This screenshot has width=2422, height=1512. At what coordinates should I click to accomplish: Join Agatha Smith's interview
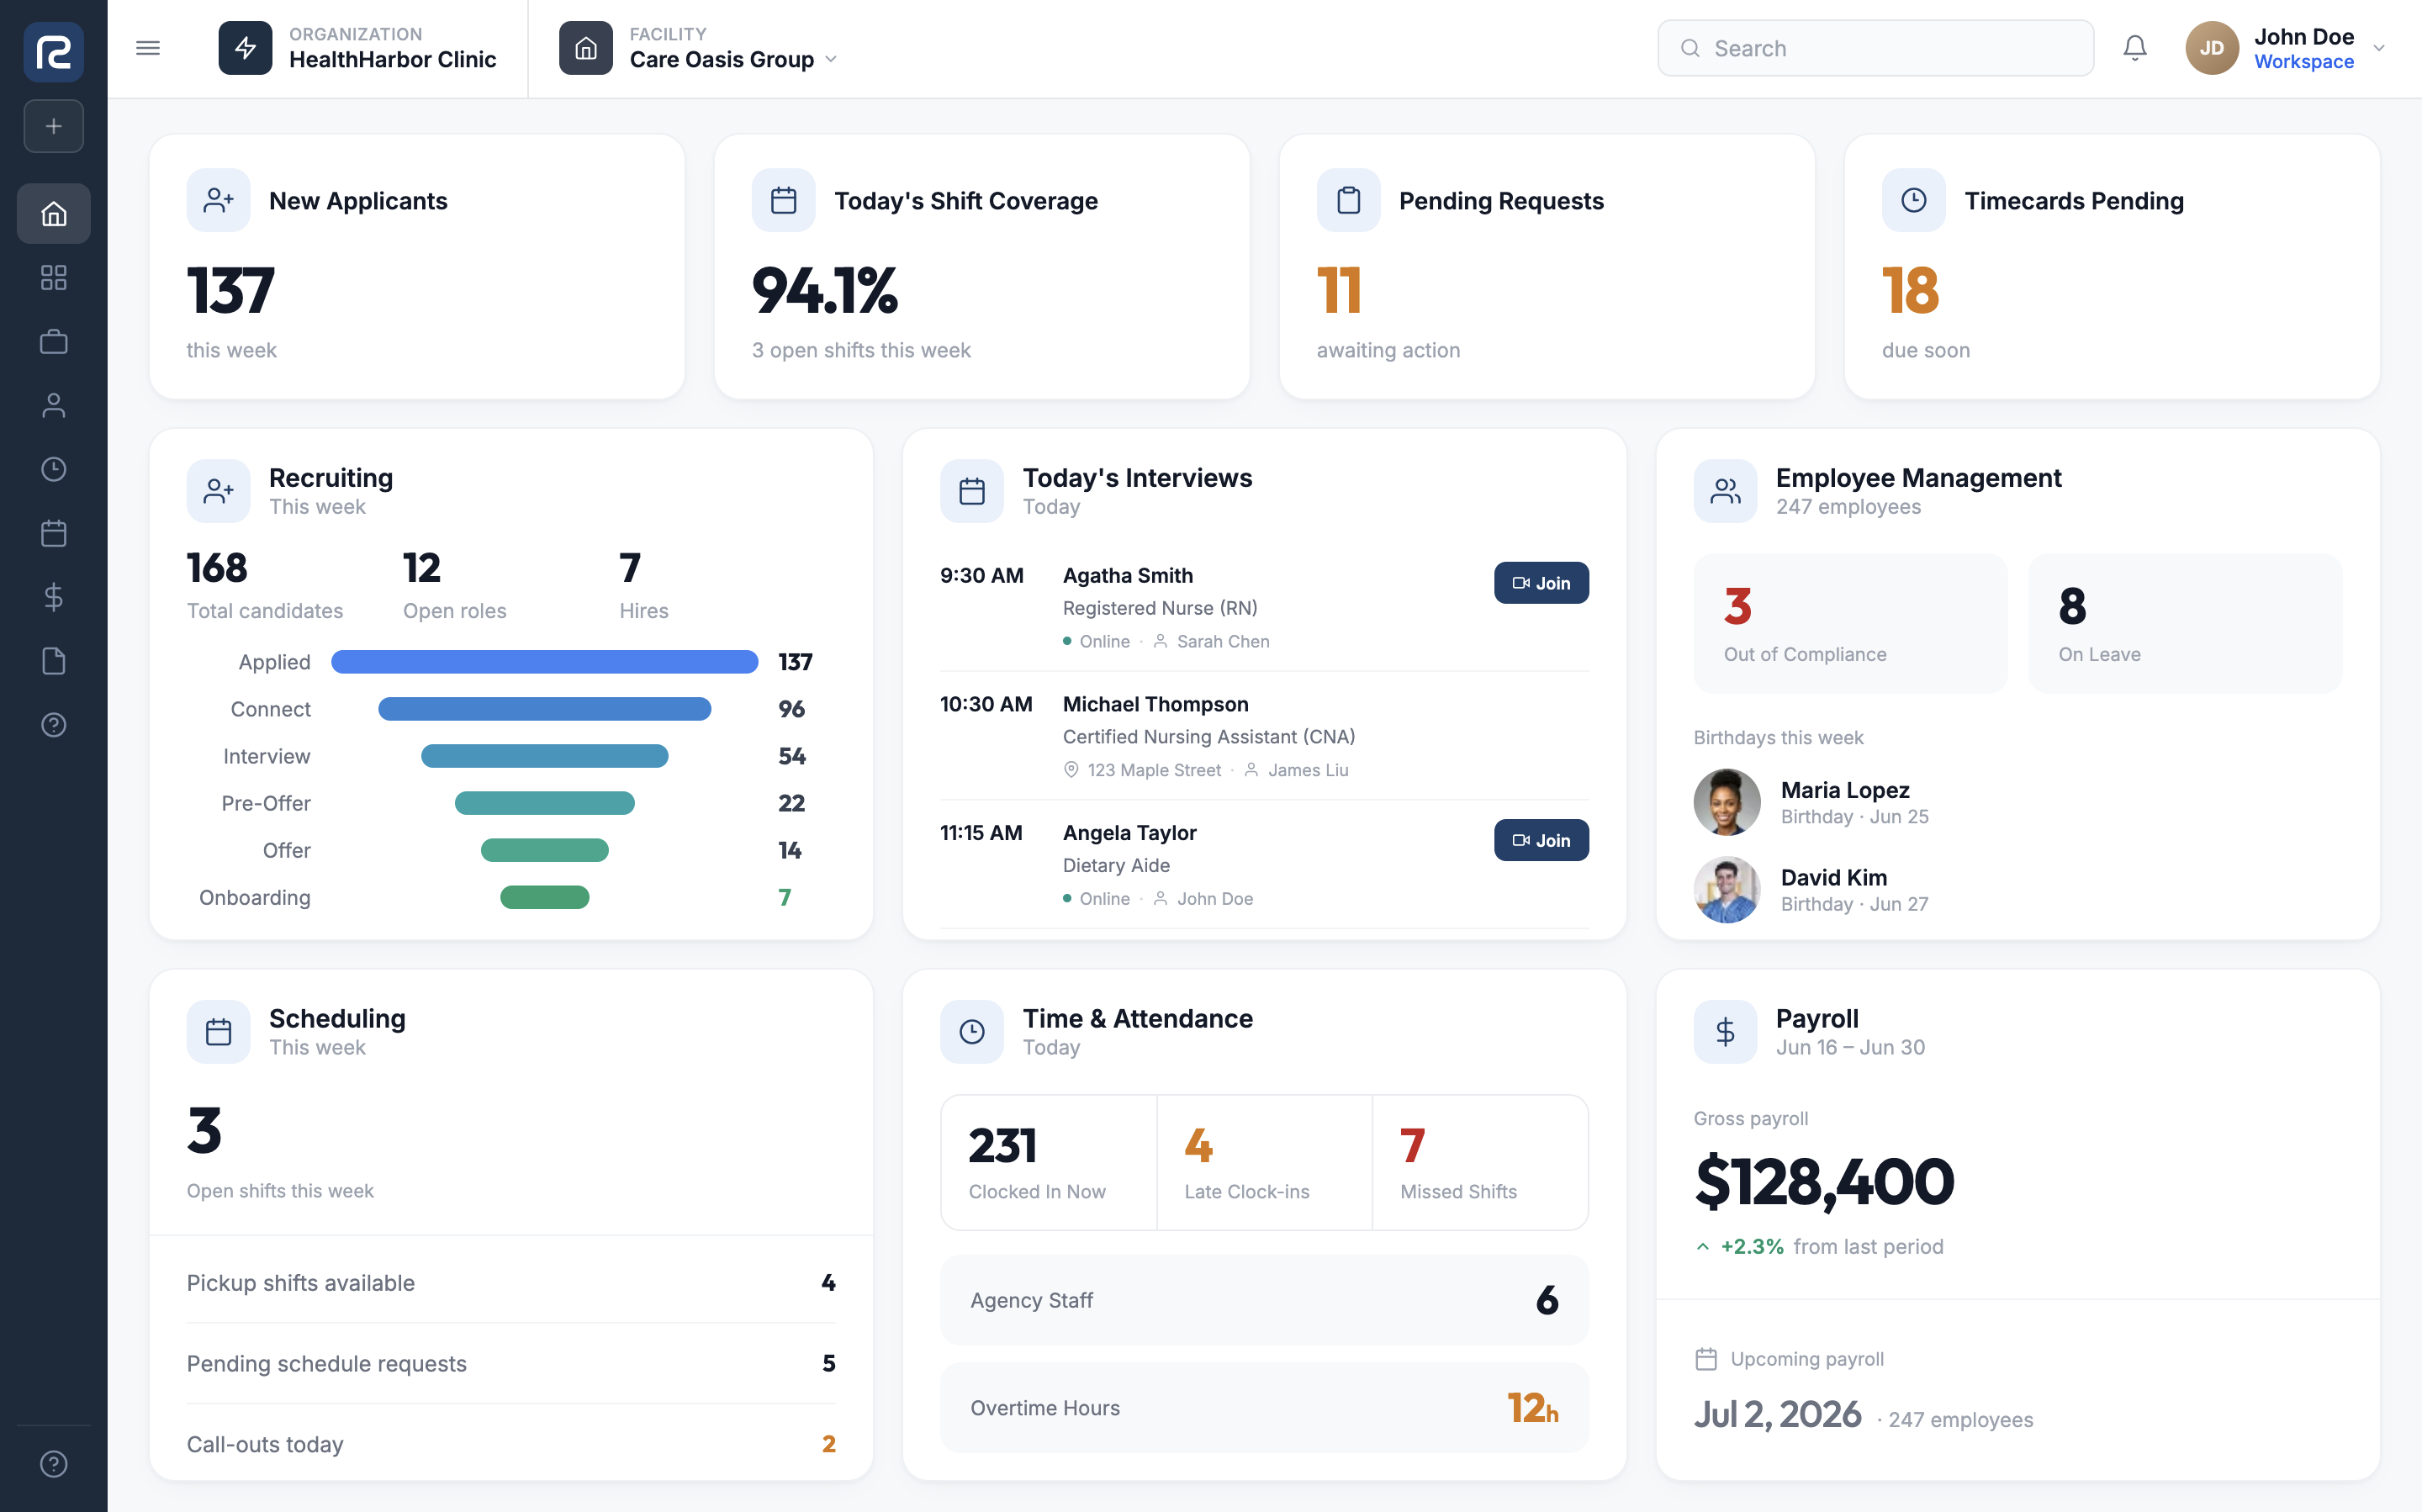(1541, 583)
